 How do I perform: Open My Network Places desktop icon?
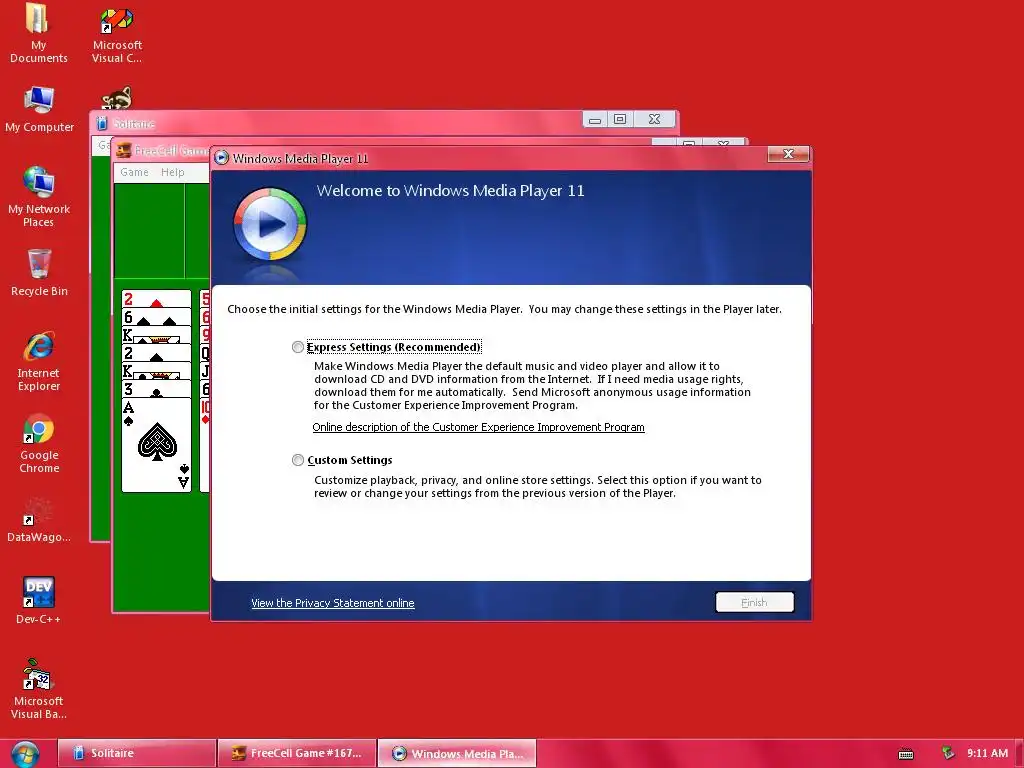tap(39, 197)
